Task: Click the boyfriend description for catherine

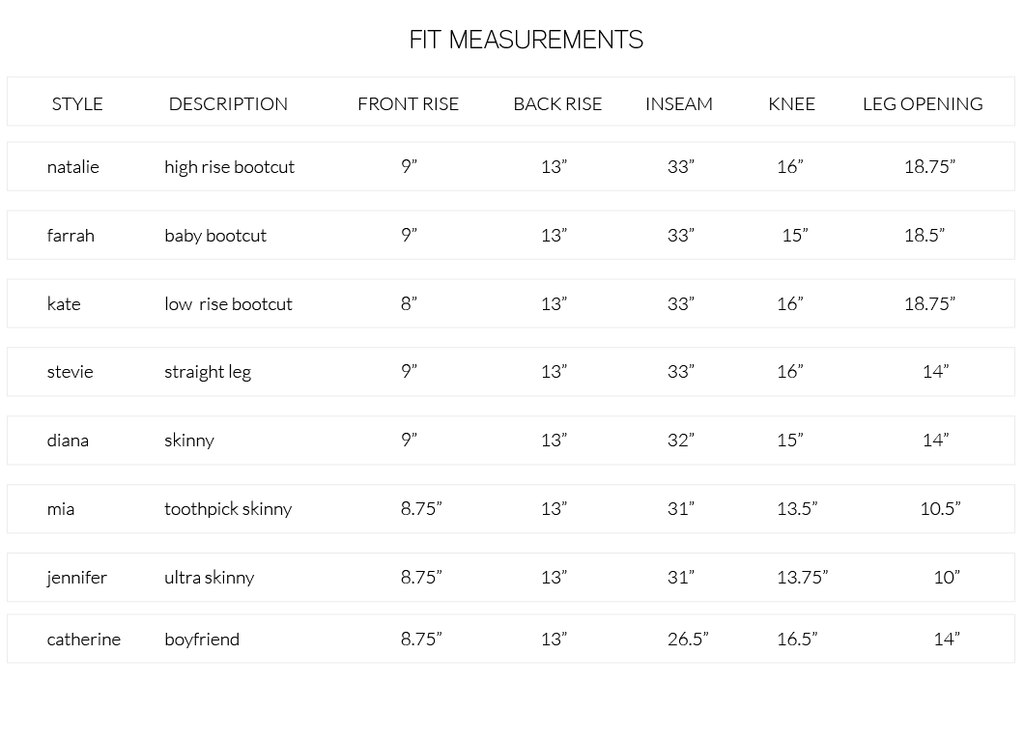Action: [x=202, y=639]
